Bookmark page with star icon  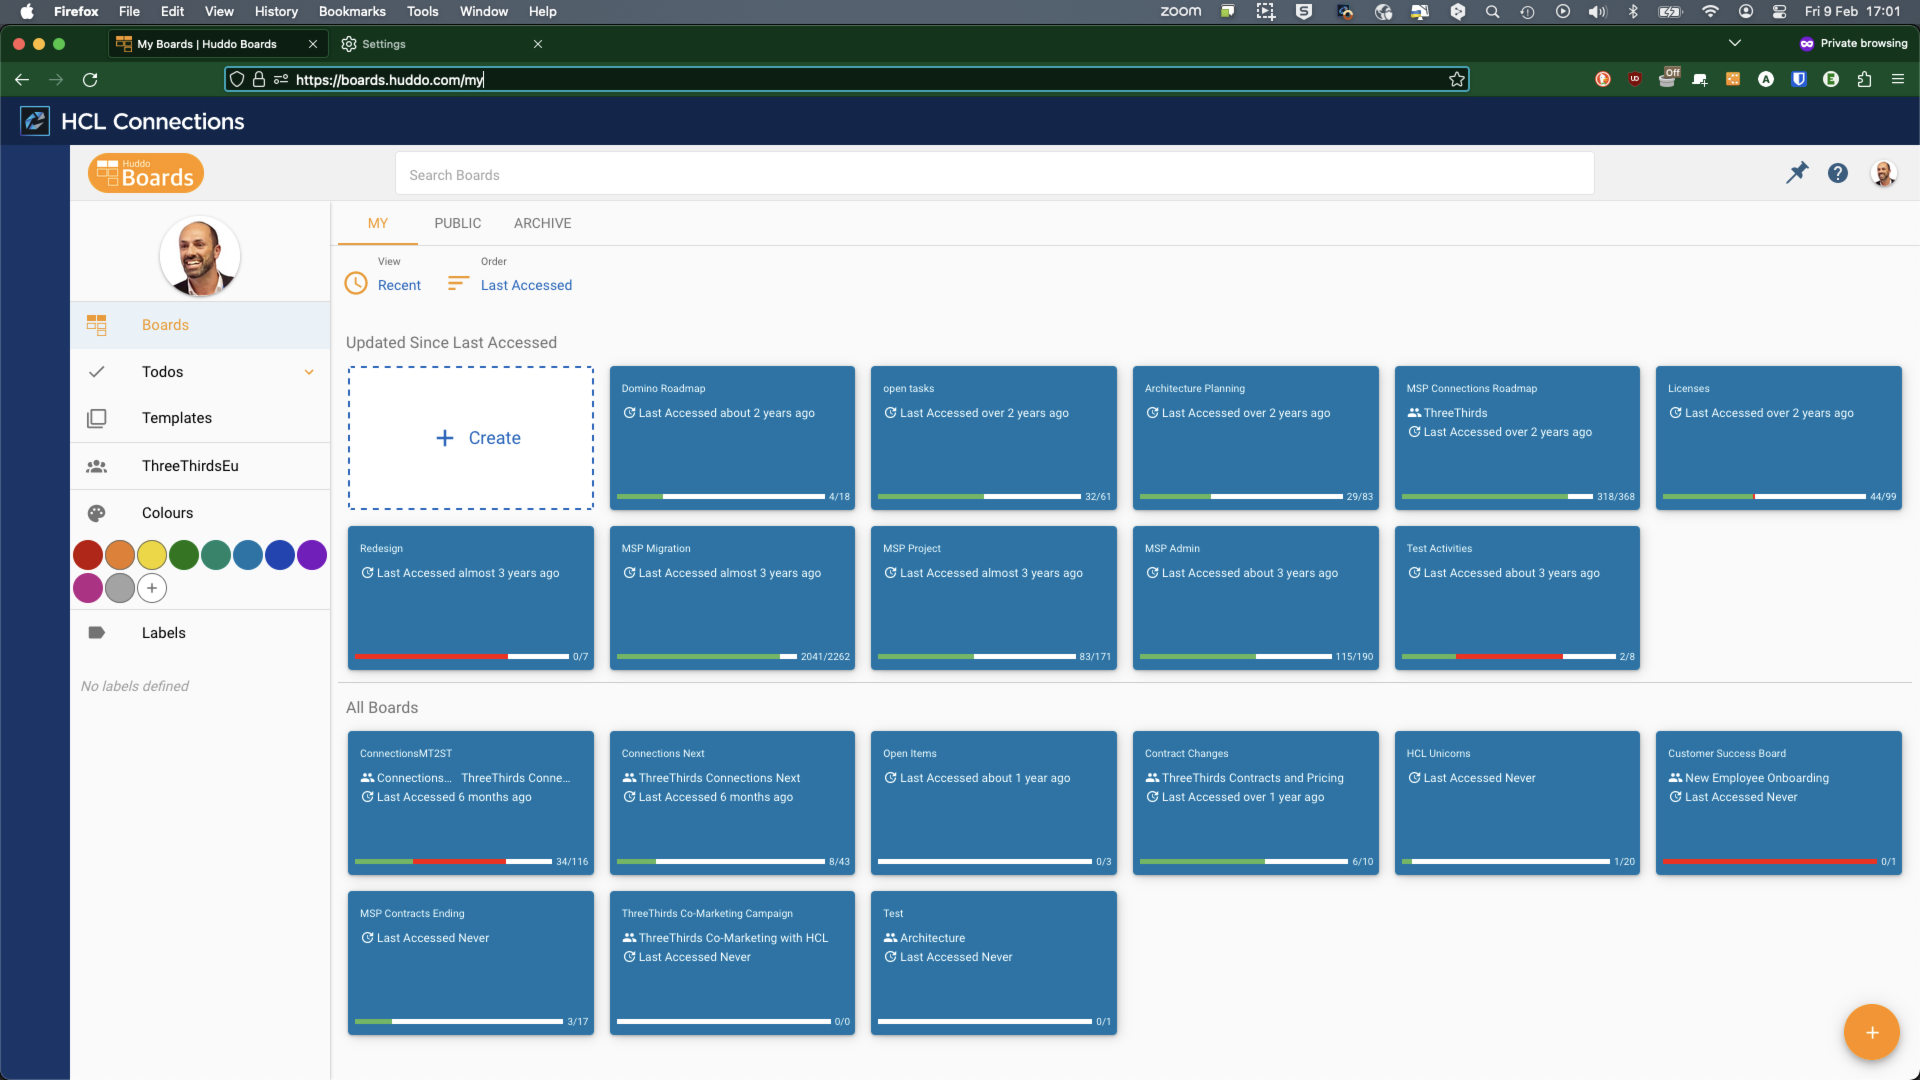[1457, 80]
